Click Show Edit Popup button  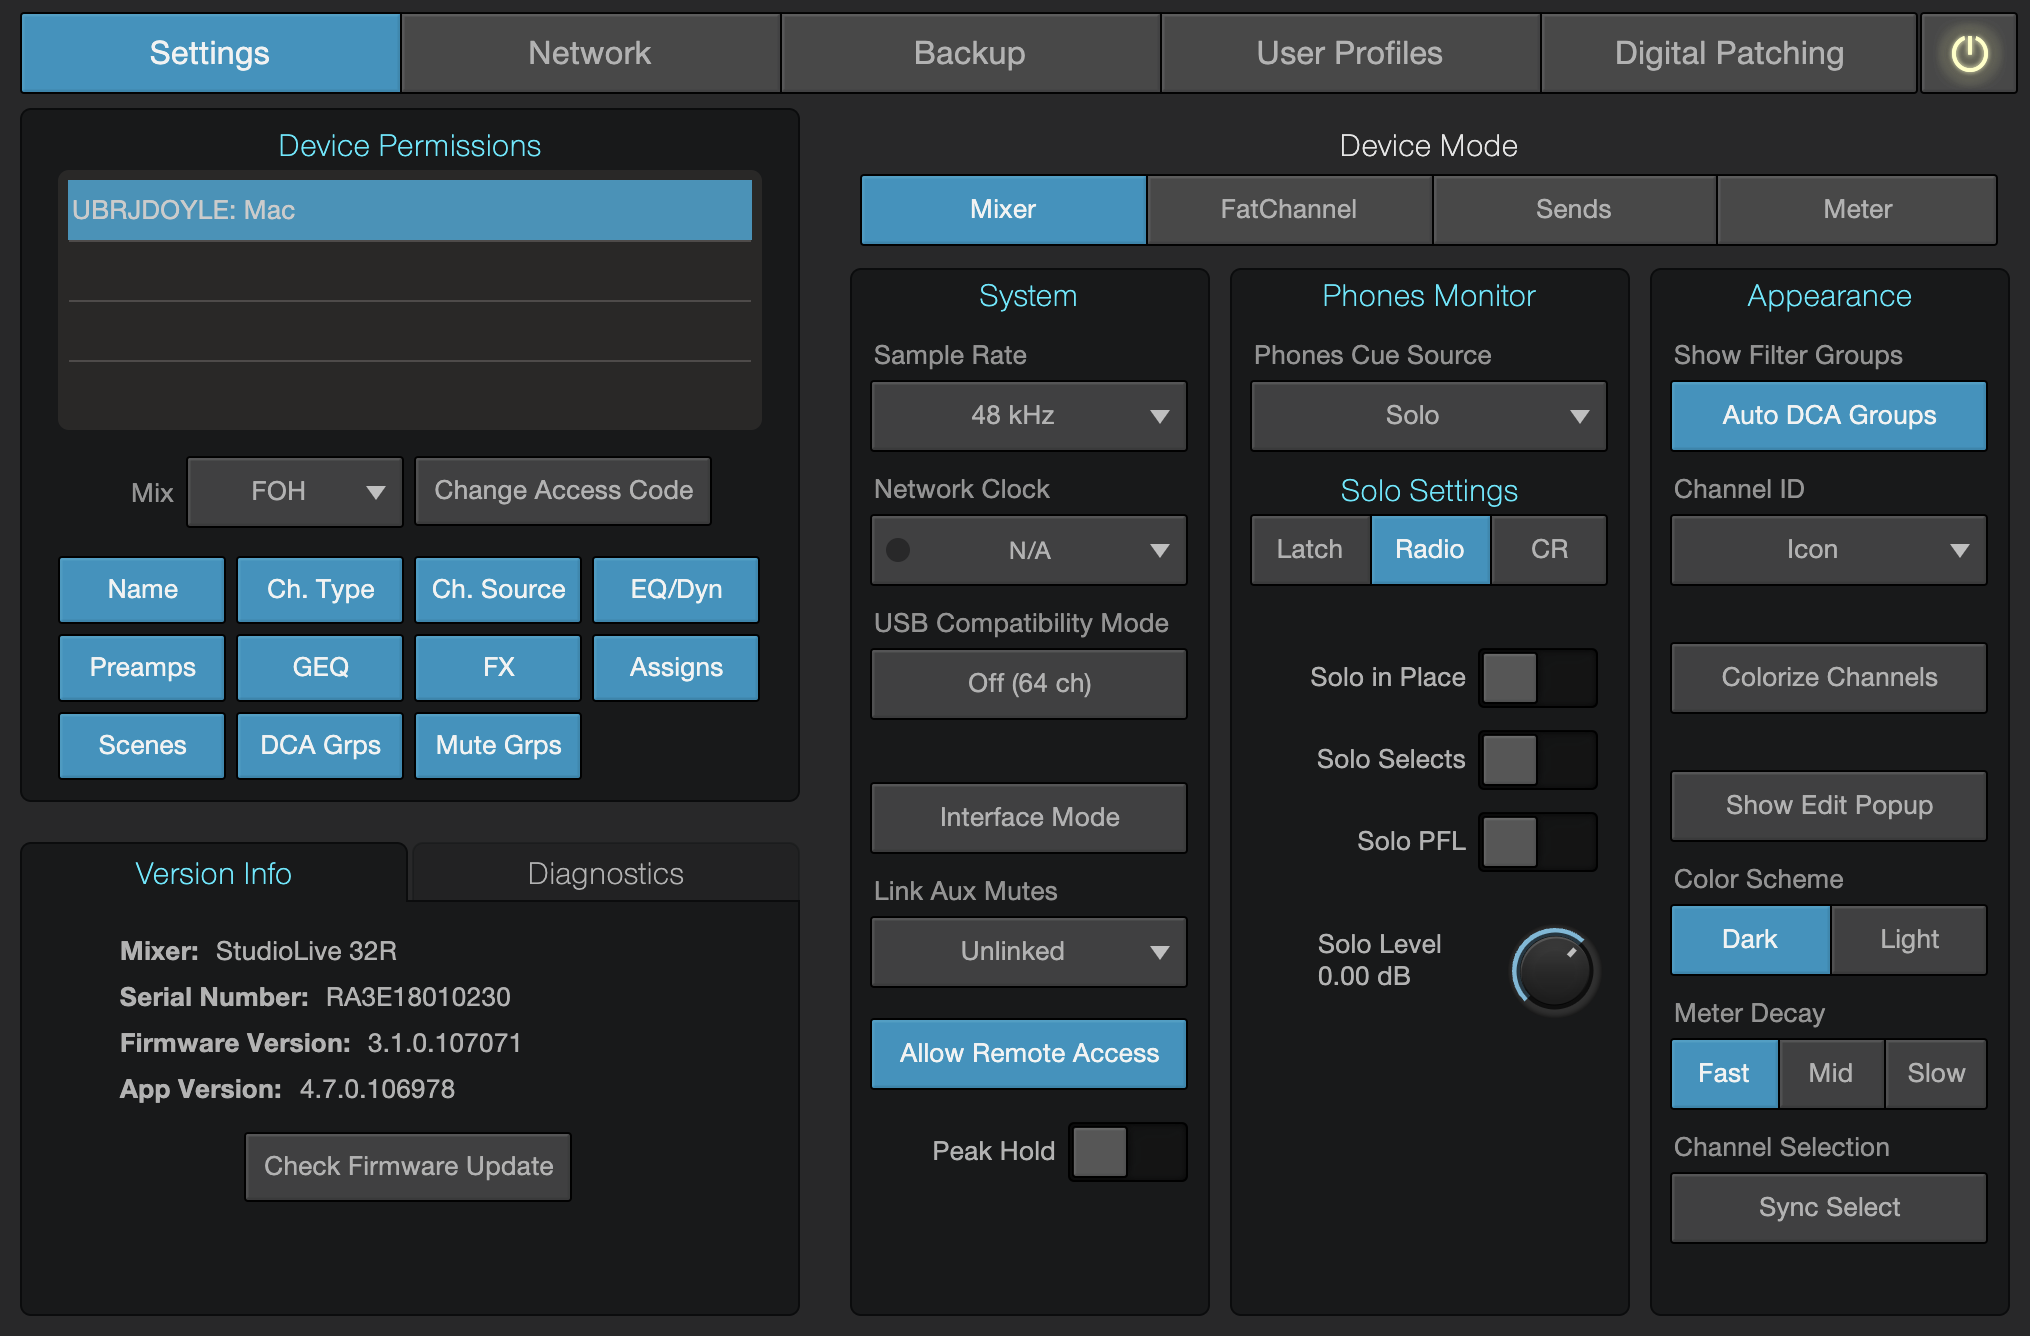1829,805
